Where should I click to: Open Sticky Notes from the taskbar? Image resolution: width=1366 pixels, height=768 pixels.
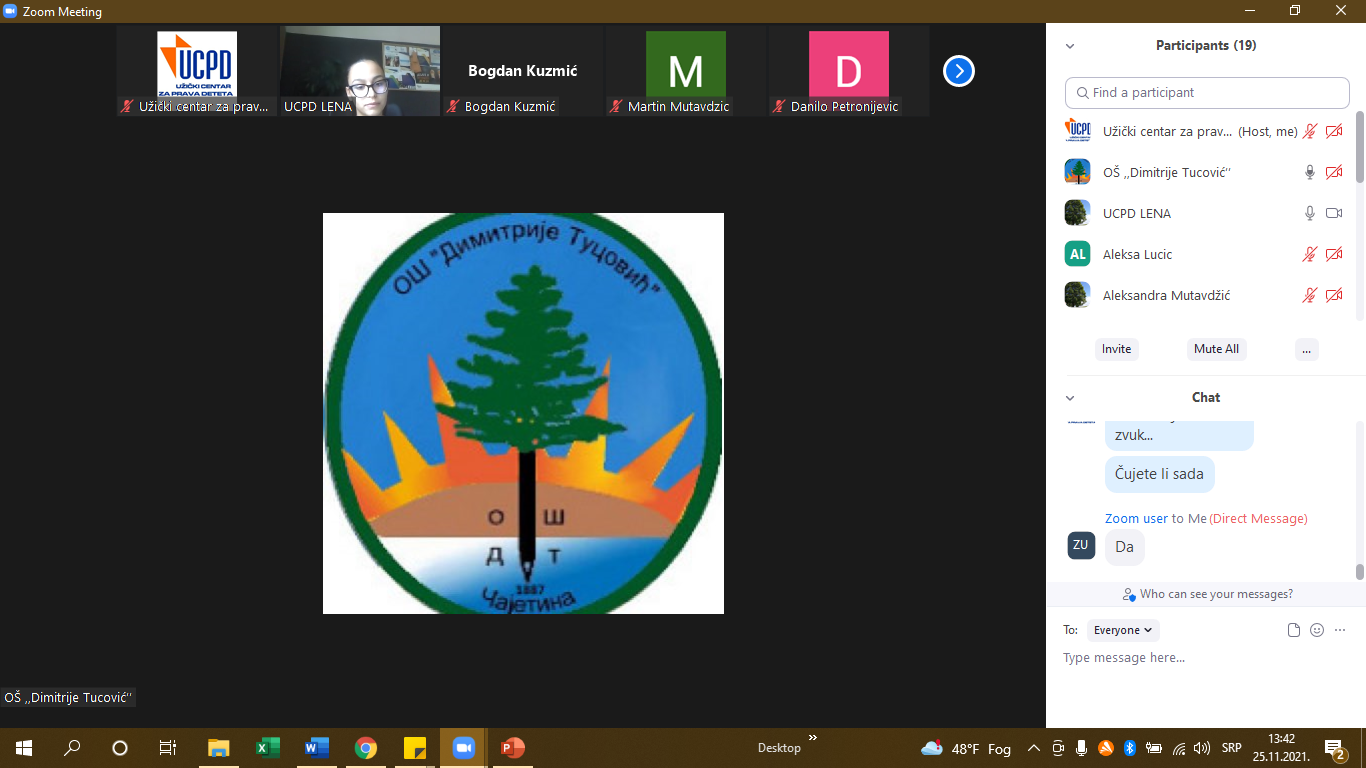[x=414, y=748]
